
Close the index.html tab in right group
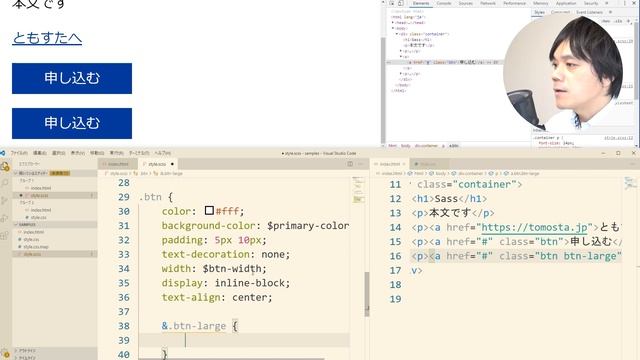point(404,164)
